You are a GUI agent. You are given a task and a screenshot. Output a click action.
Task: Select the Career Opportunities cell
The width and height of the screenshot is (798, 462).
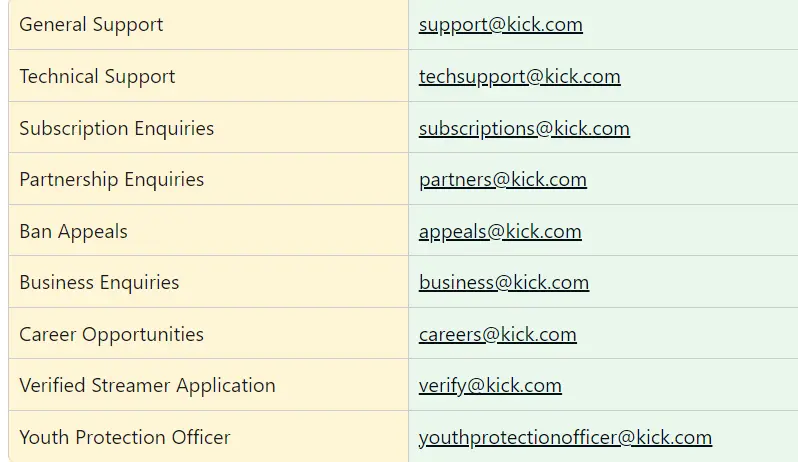coord(209,333)
